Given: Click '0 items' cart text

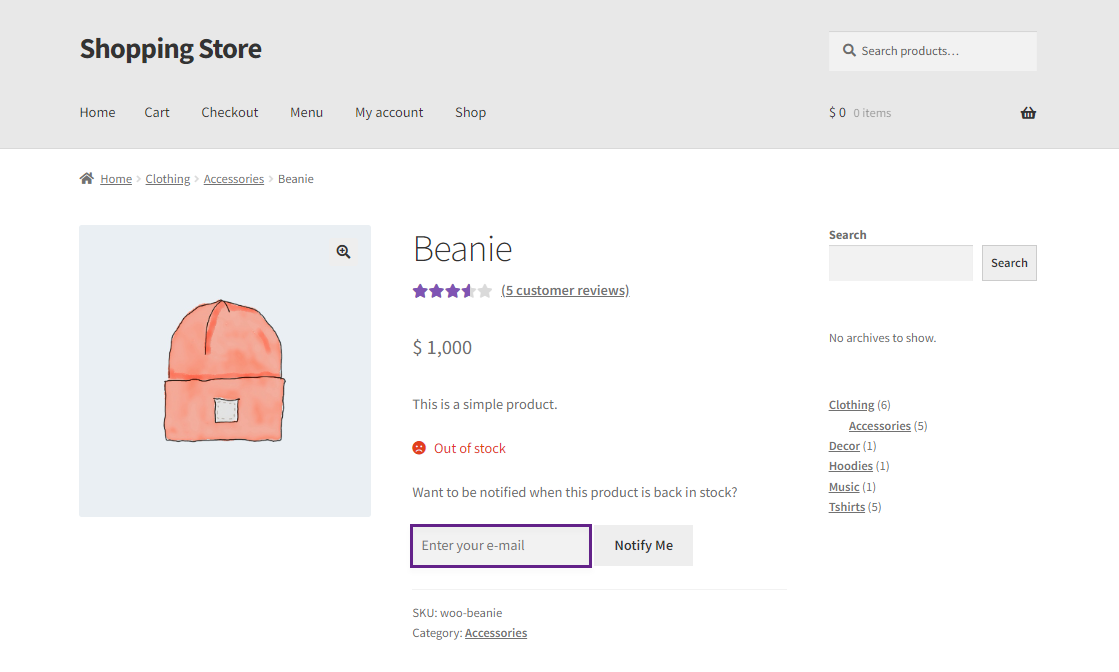Looking at the screenshot, I should [872, 113].
